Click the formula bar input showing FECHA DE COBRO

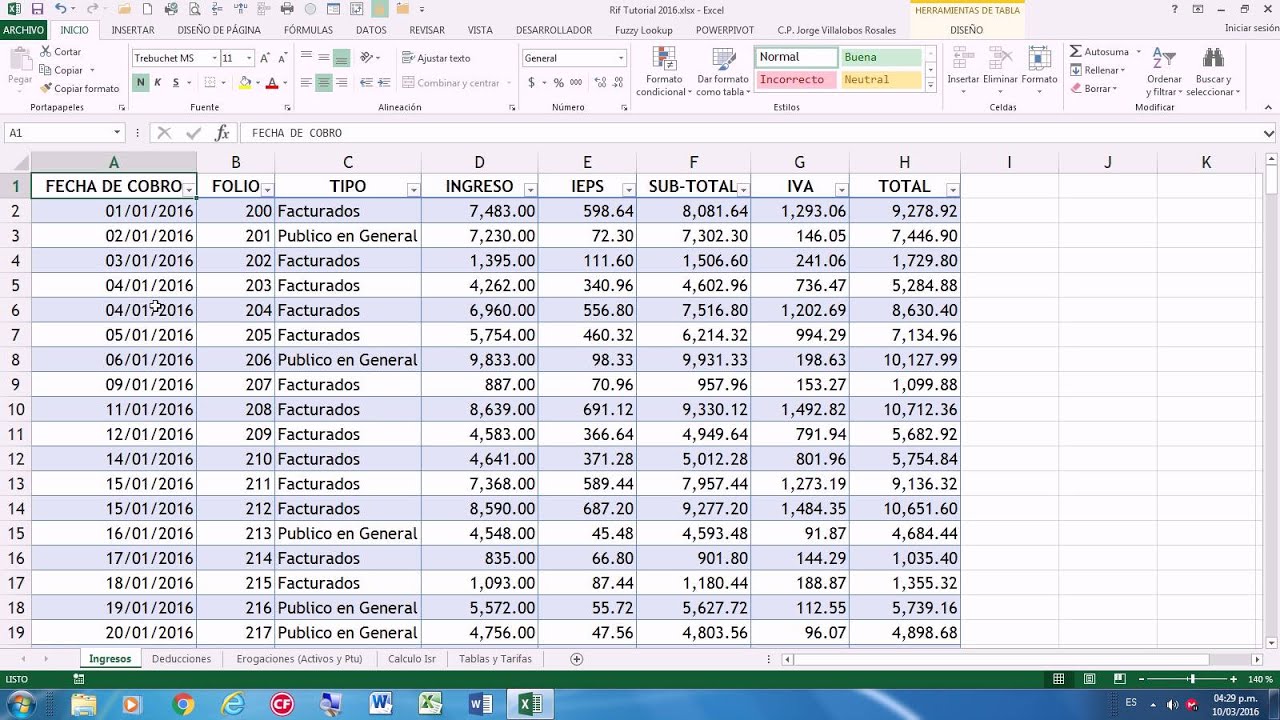[x=750, y=132]
